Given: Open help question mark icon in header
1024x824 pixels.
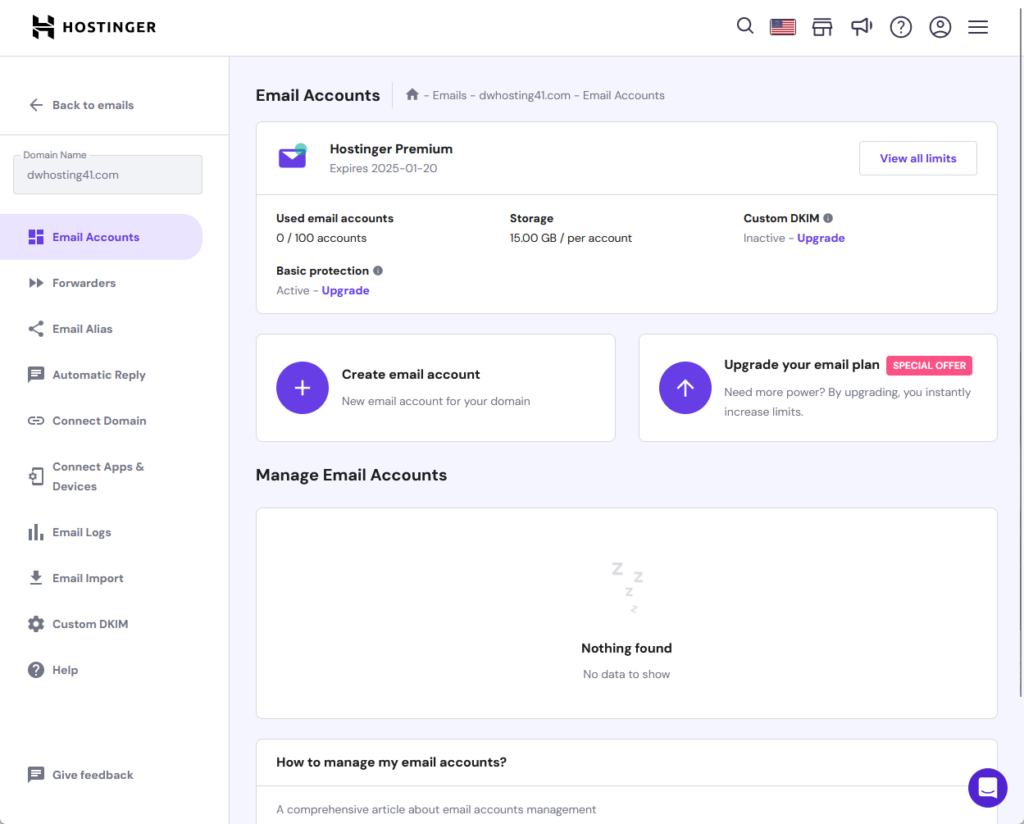Looking at the screenshot, I should tap(901, 27).
